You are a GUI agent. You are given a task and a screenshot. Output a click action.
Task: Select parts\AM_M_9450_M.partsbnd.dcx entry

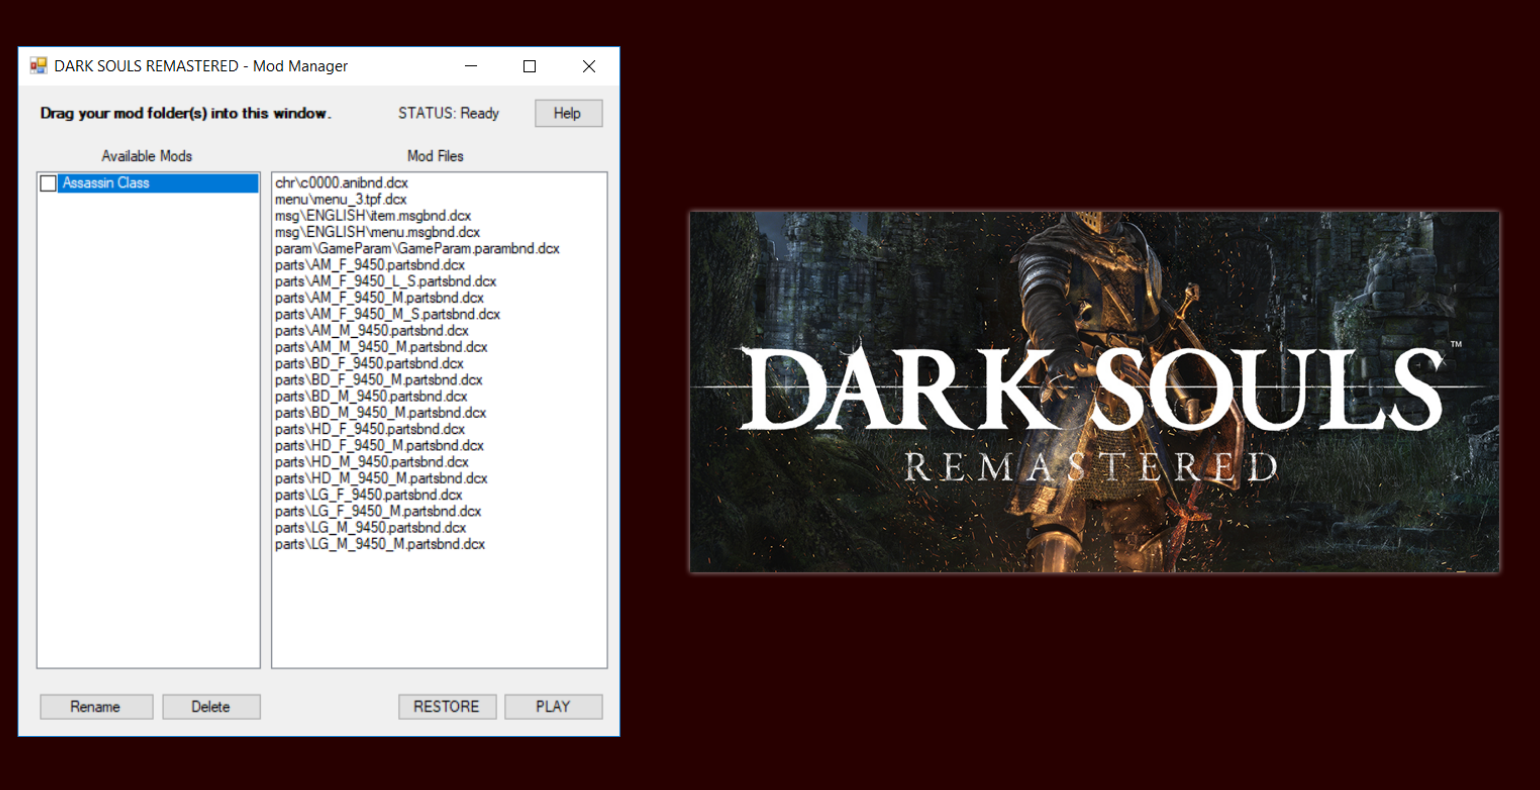click(x=381, y=347)
